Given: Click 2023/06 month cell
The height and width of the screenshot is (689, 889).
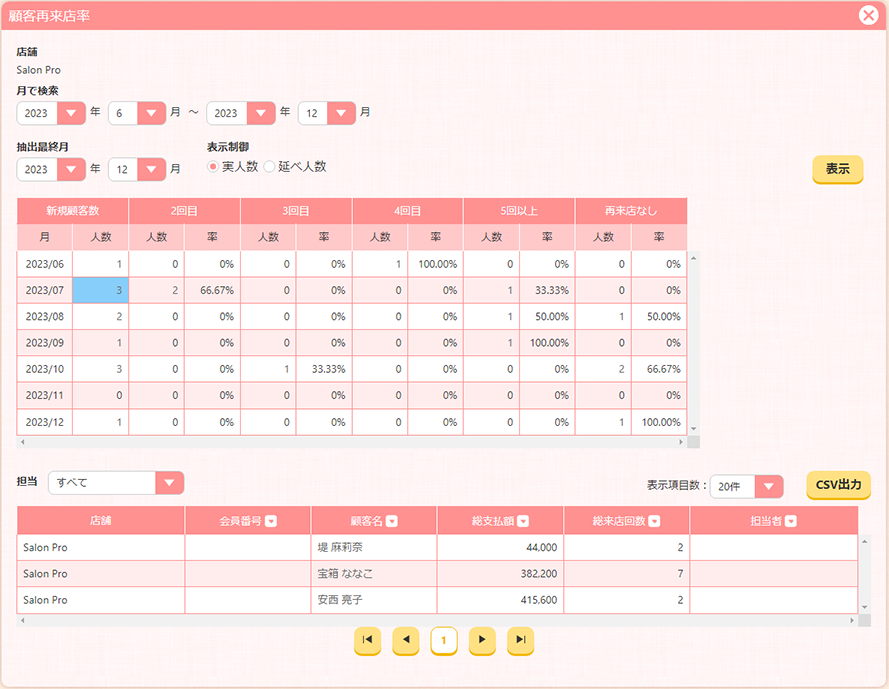Looking at the screenshot, I should point(45,264).
